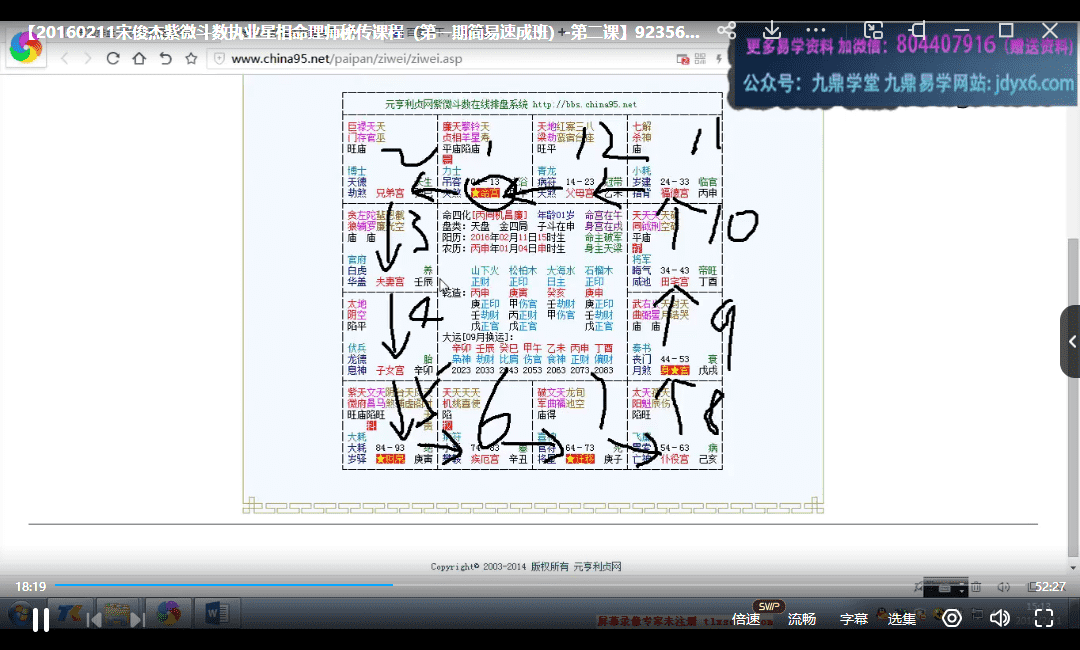Open the share icon in title bar

tap(727, 31)
